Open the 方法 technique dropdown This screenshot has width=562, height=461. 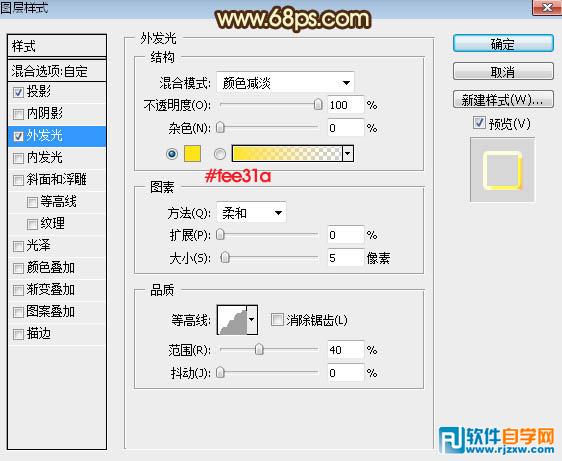(251, 213)
